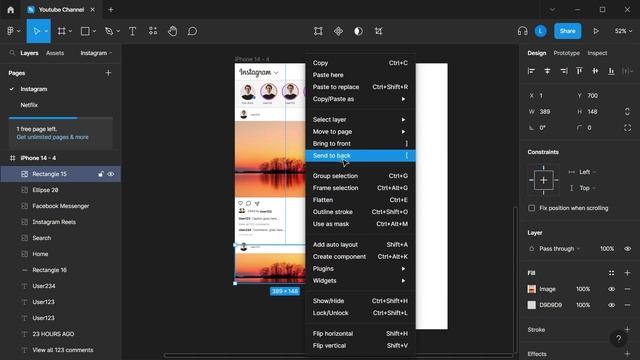The height and width of the screenshot is (360, 640).
Task: Open the zoom level 52% dropdown
Action: coord(623,31)
